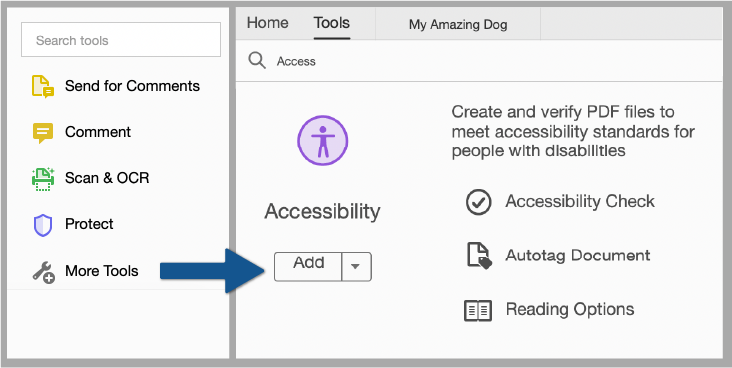Click the Add button under Accessibility
This screenshot has width=732, height=368.
click(308, 267)
